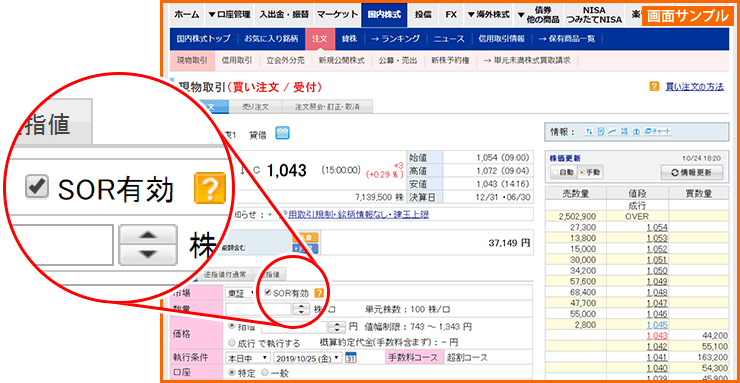Click the 数量 quantity stepper in the form
Image resolution: width=740 pixels, height=383 pixels.
[x=300, y=309]
